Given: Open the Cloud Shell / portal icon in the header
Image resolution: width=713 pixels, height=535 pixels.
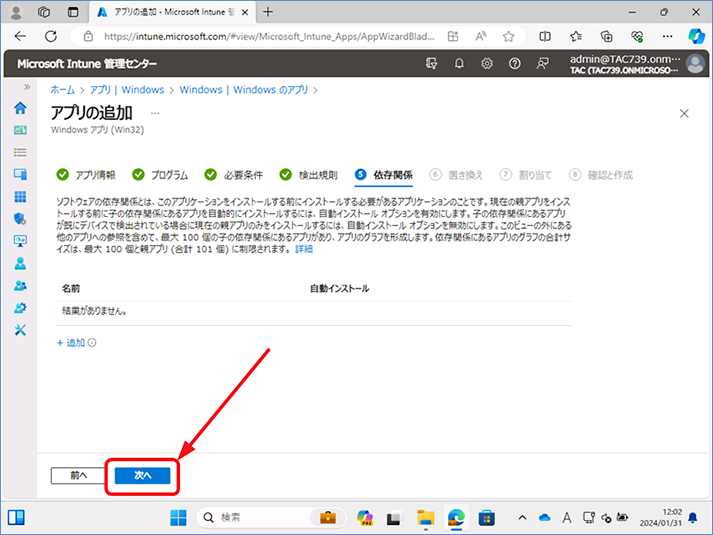Looking at the screenshot, I should [x=431, y=64].
